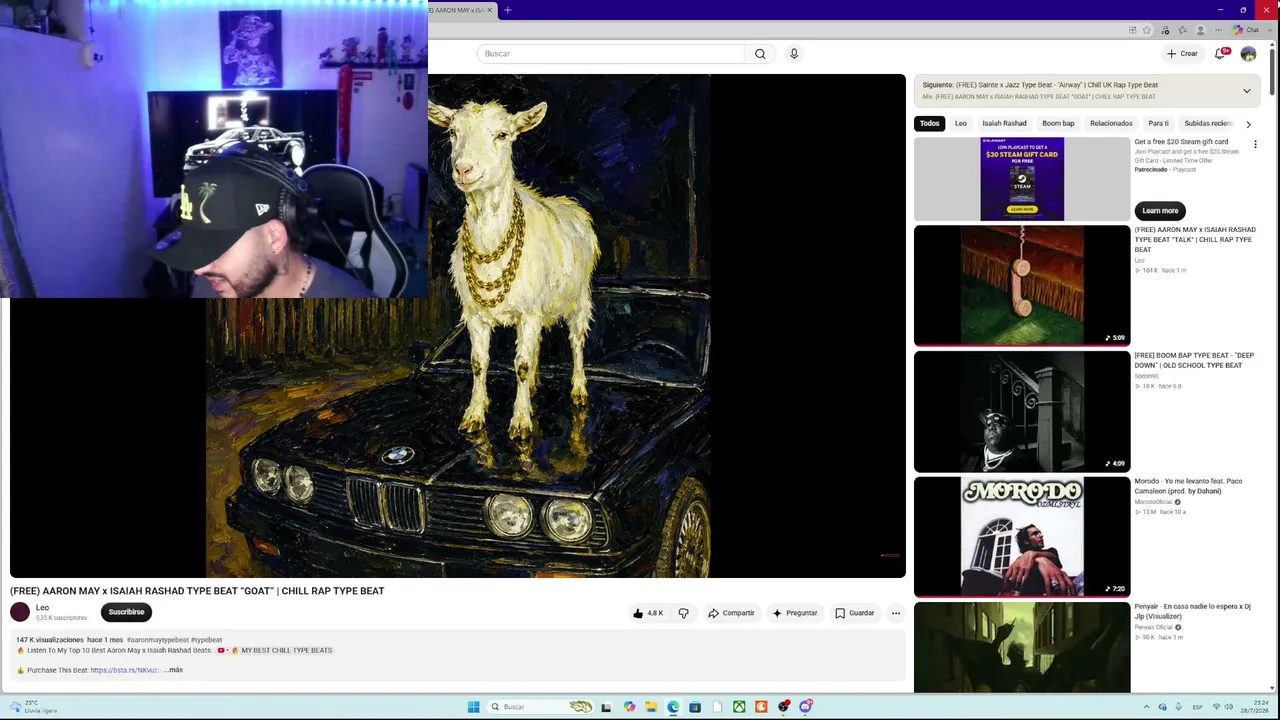Open Penyair video title

(1192, 611)
